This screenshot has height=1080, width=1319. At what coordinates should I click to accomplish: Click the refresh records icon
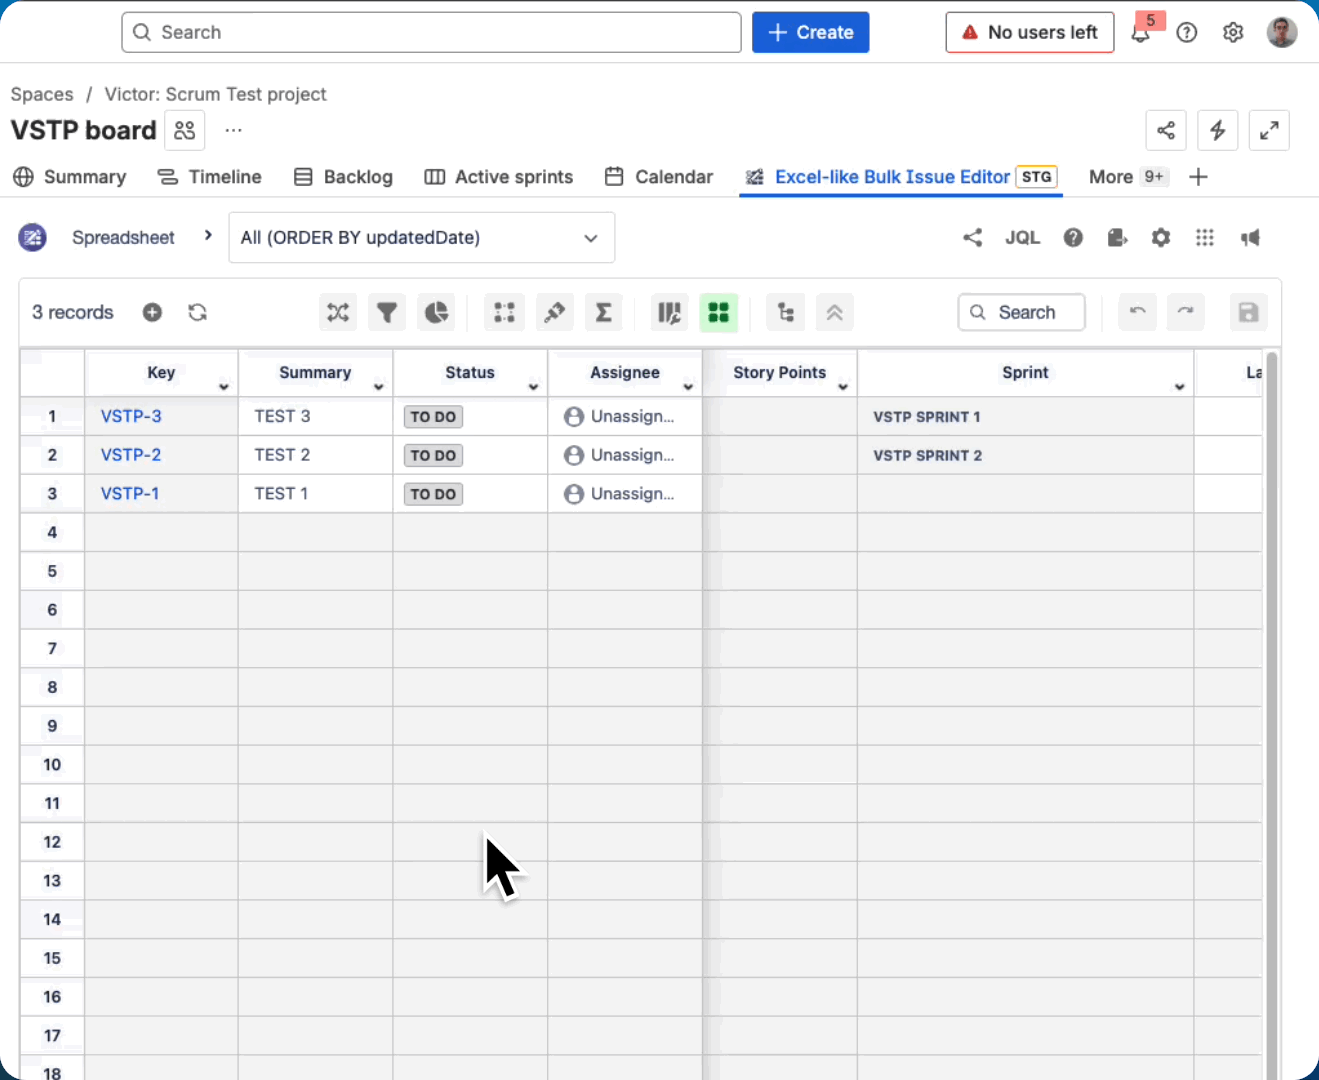point(197,312)
